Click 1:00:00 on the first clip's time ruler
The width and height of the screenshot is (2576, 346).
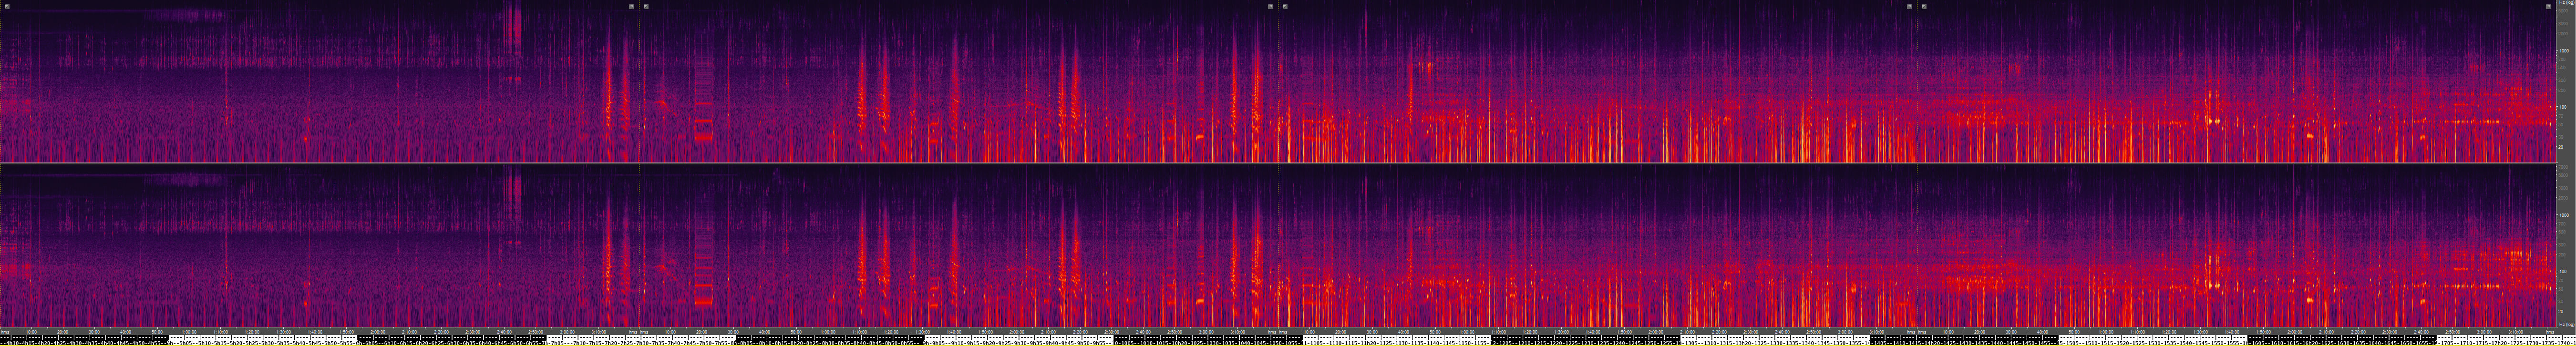[189, 332]
